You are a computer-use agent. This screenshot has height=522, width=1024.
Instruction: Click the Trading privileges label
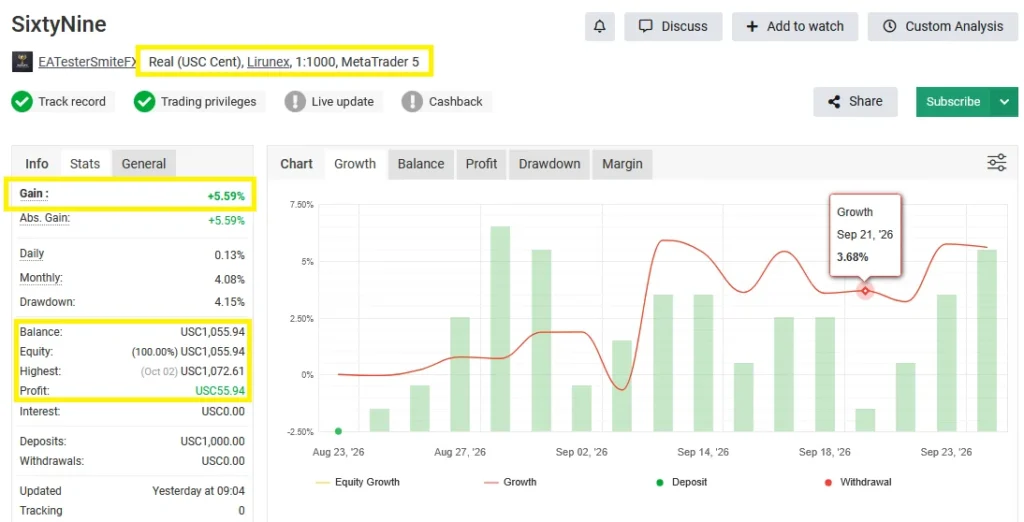(x=208, y=102)
